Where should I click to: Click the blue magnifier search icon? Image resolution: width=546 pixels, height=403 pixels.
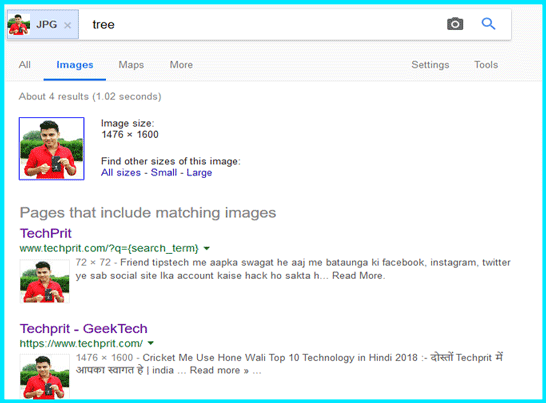(488, 24)
